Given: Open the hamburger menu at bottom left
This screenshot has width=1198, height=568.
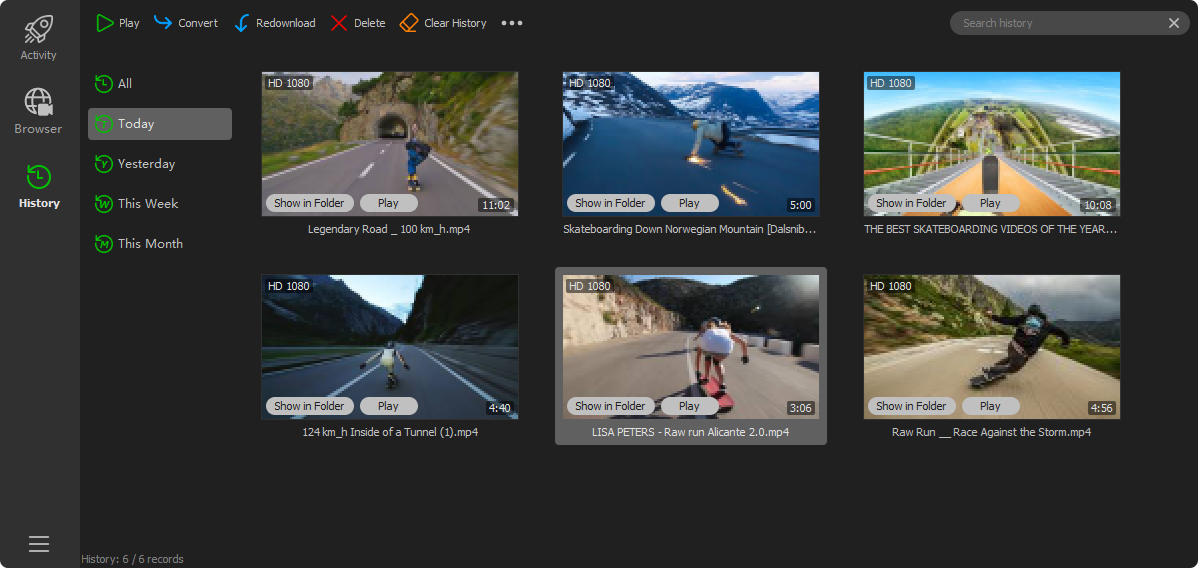Looking at the screenshot, I should click(39, 544).
